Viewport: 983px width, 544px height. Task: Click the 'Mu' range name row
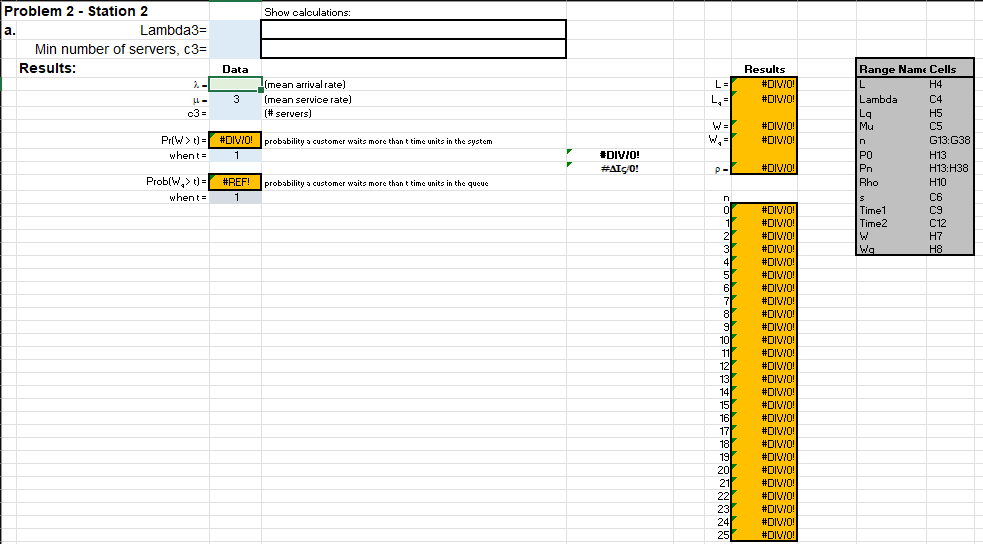(x=866, y=126)
